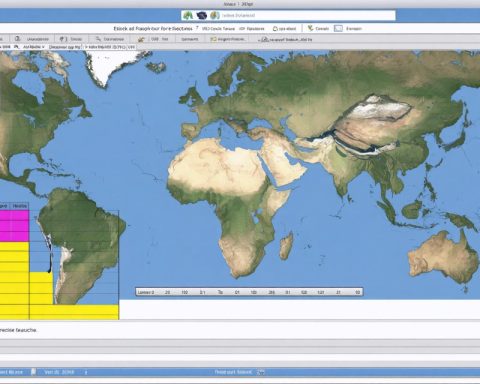The width and height of the screenshot is (480, 384).
Task: Click the small bucket icon in the second row
Action: (x=275, y=29)
